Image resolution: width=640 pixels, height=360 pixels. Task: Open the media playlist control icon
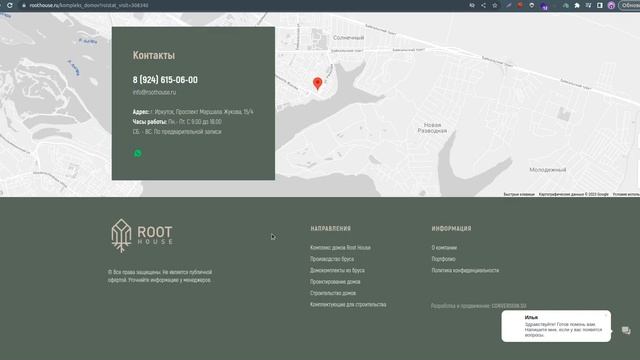(x=588, y=5)
